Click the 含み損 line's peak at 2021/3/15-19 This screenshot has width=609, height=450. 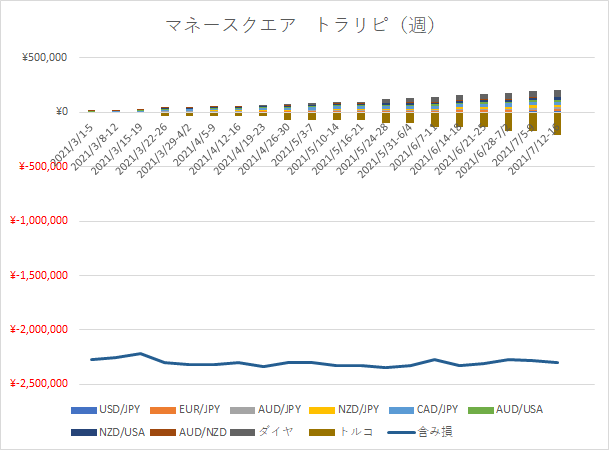[x=141, y=353]
